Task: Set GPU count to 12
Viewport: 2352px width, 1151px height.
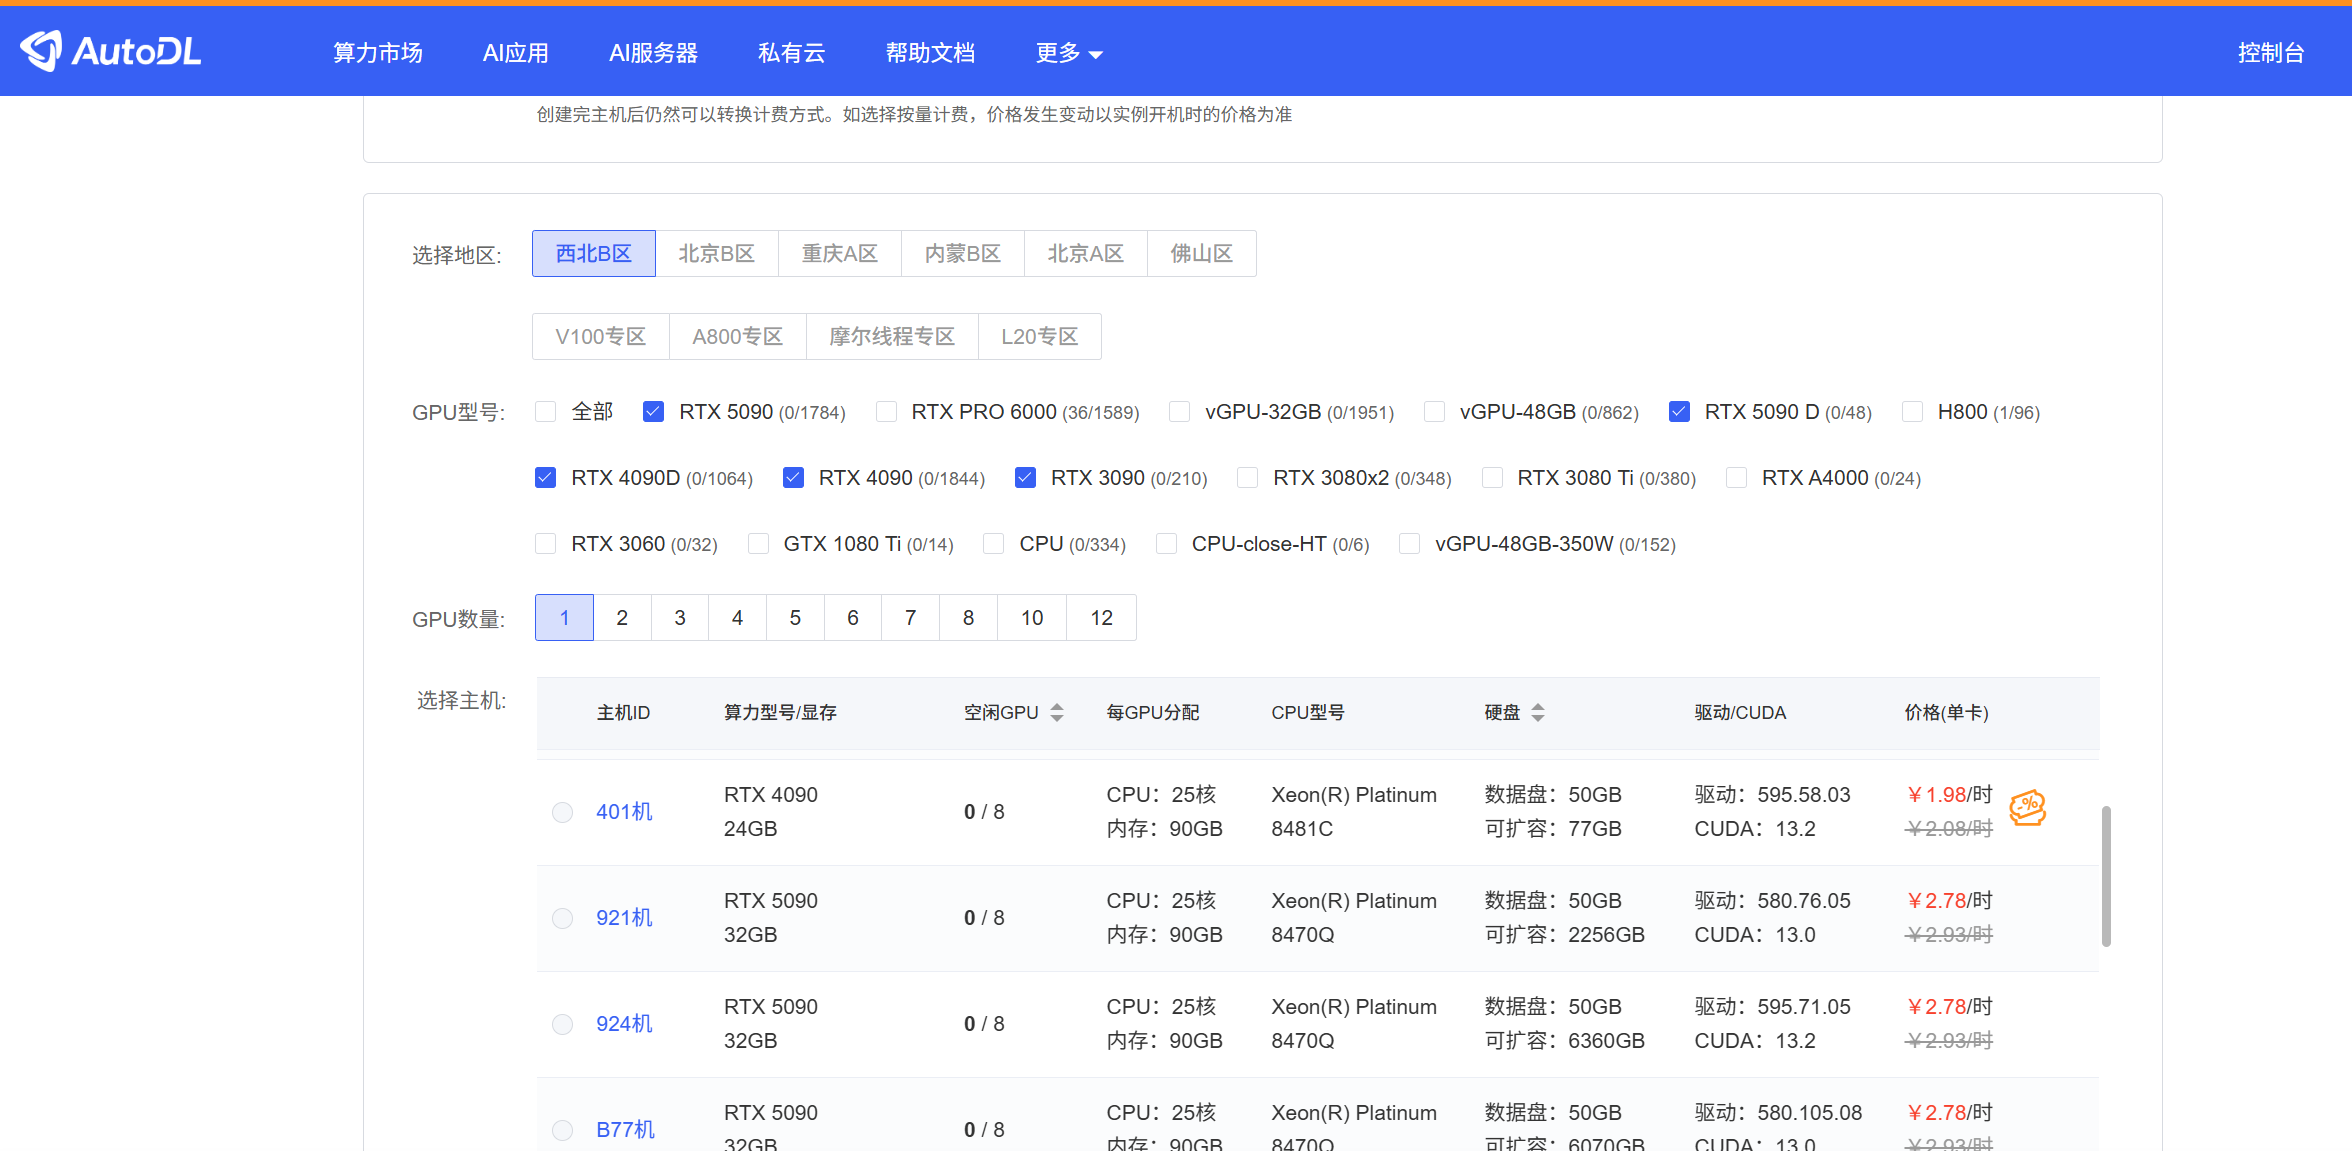Action: coord(1102,618)
